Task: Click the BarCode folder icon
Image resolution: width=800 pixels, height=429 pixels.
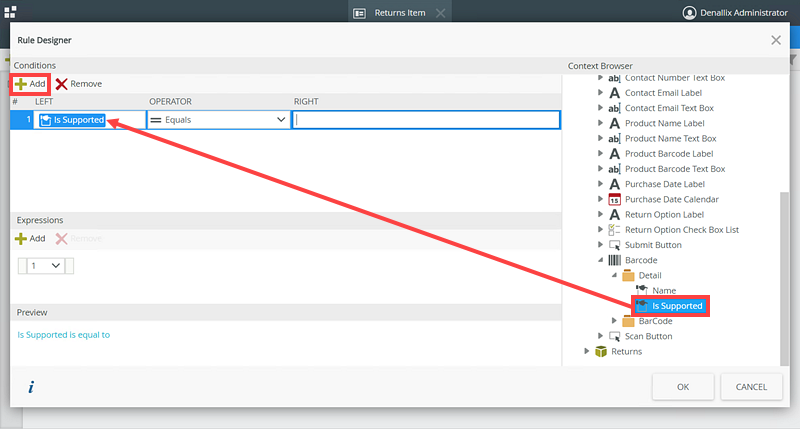Action: click(x=628, y=321)
